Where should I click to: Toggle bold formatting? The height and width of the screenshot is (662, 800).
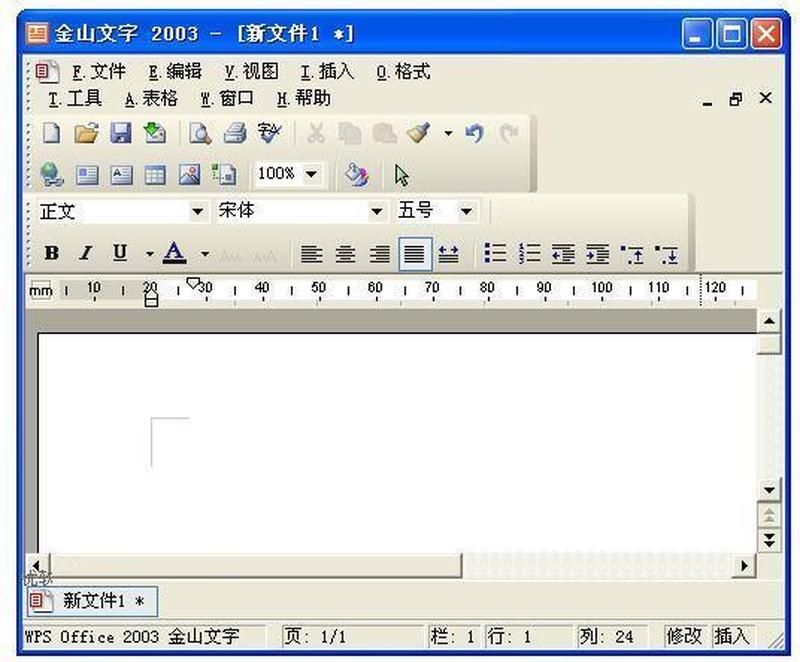click(52, 253)
